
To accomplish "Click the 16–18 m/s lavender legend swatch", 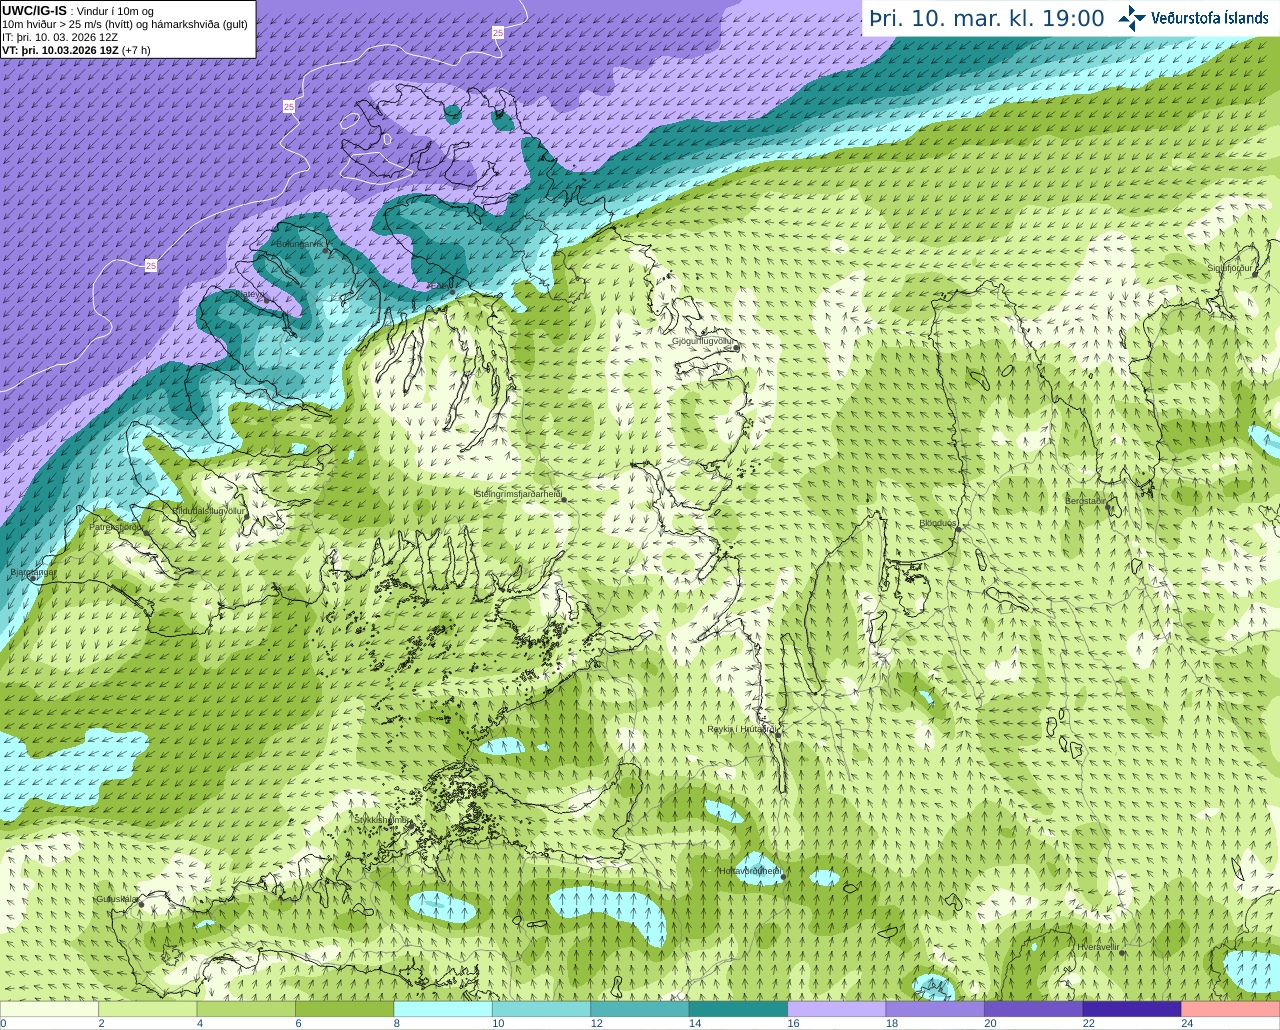I will click(837, 1009).
